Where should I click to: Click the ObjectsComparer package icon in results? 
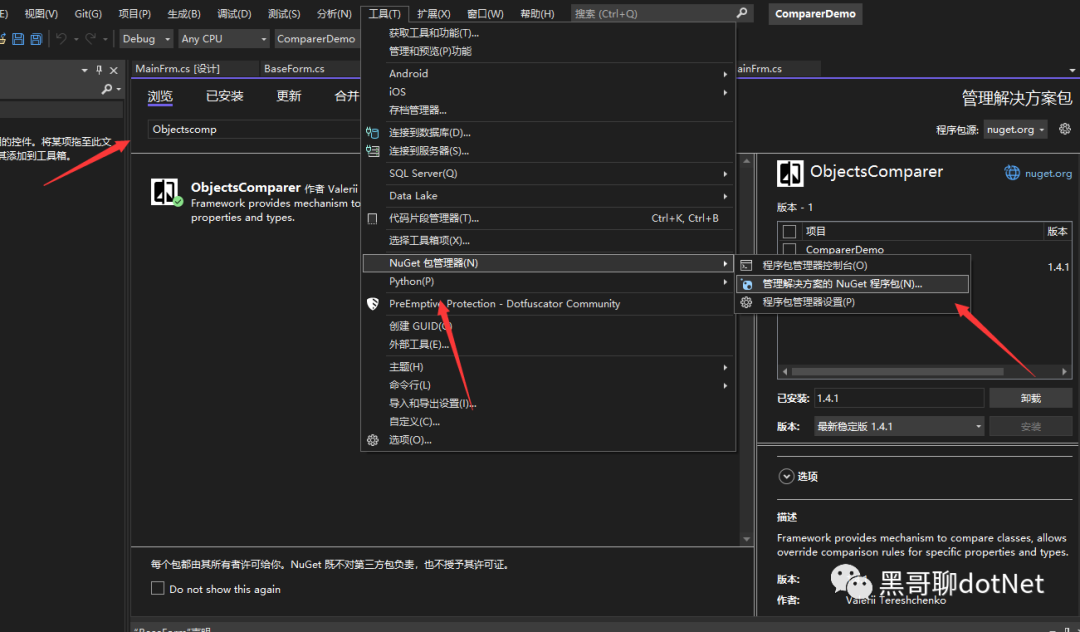(x=165, y=191)
